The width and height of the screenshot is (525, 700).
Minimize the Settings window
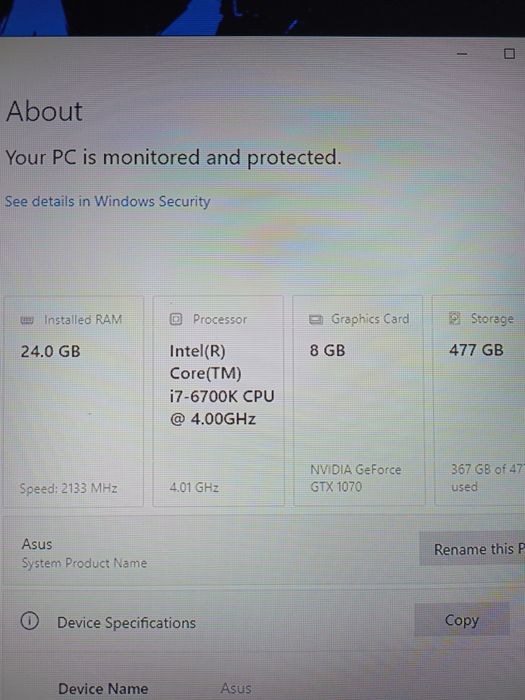[x=462, y=54]
